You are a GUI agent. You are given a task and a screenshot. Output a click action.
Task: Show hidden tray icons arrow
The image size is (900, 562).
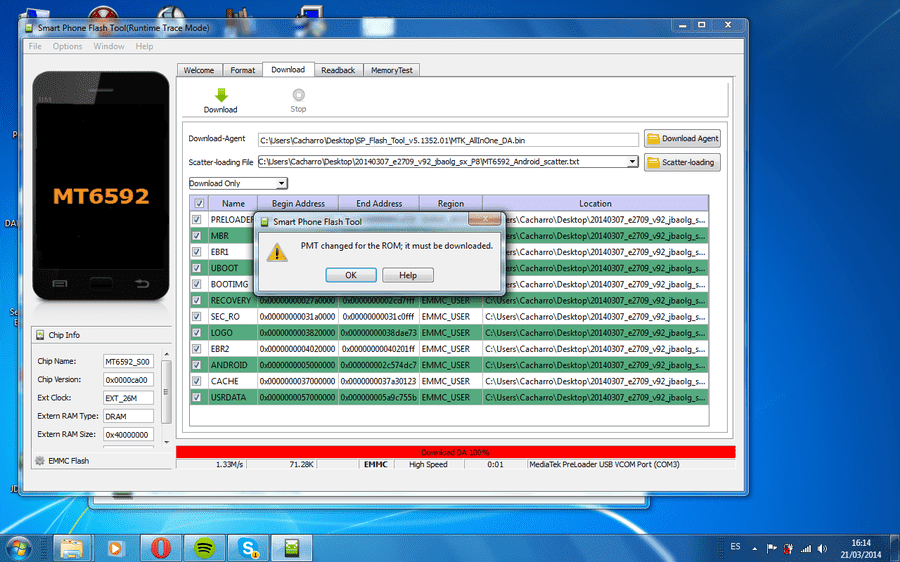(754, 548)
